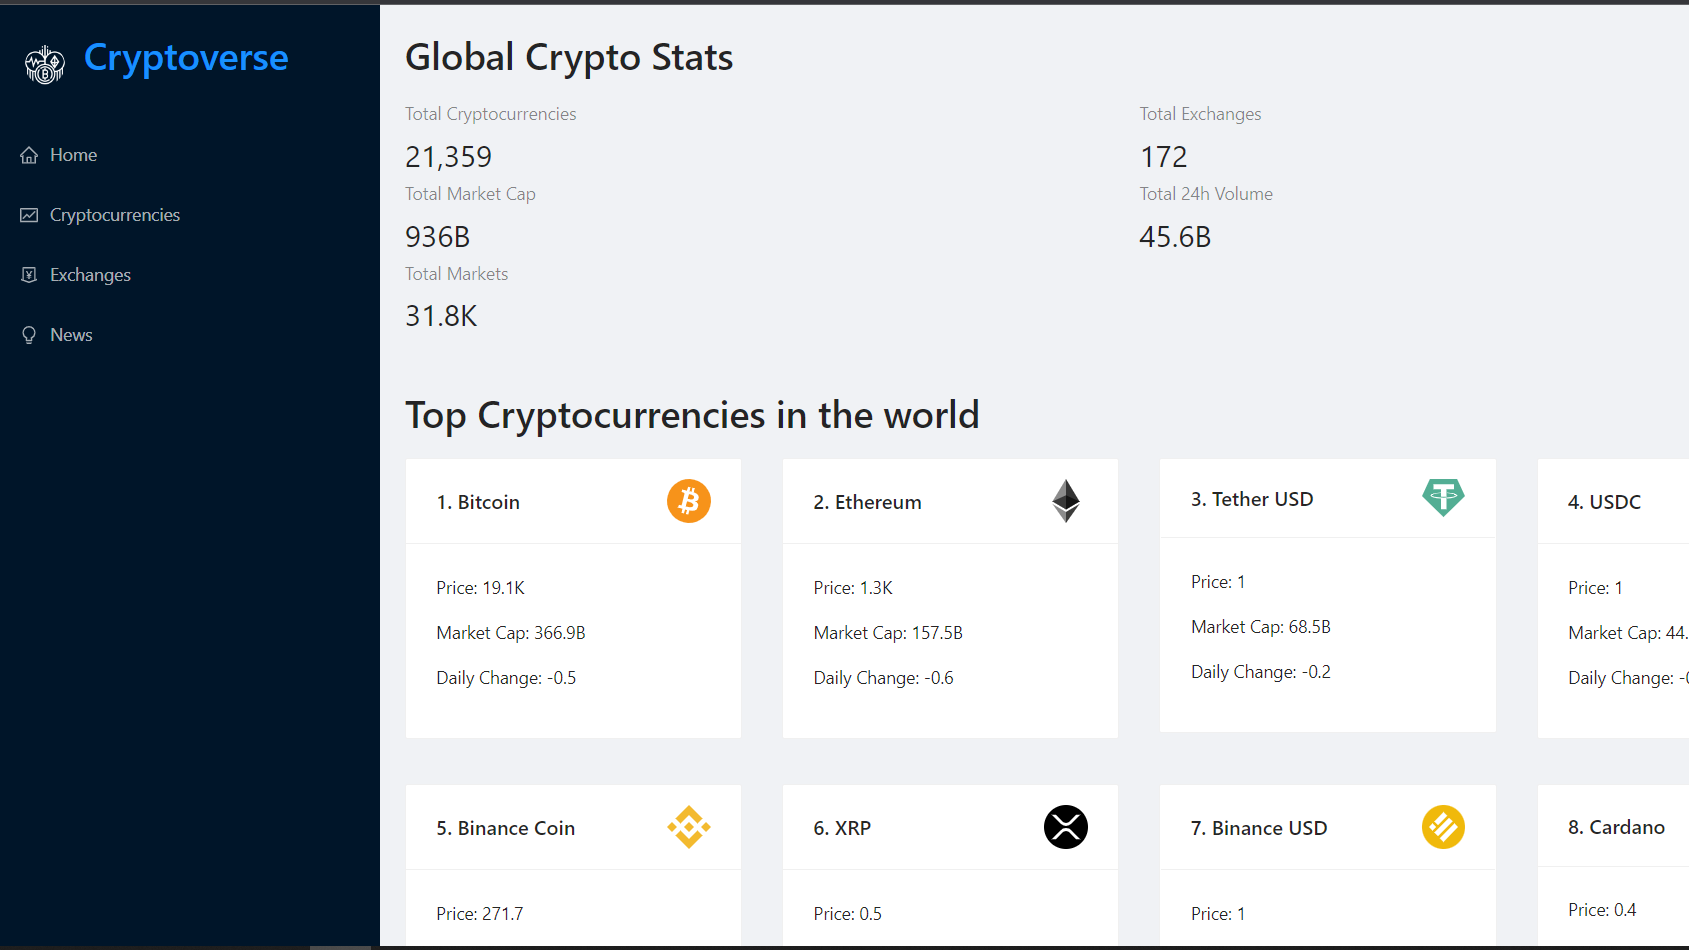Click the Exchanges sidebar icon
Viewport: 1689px width, 950px height.
pos(29,275)
